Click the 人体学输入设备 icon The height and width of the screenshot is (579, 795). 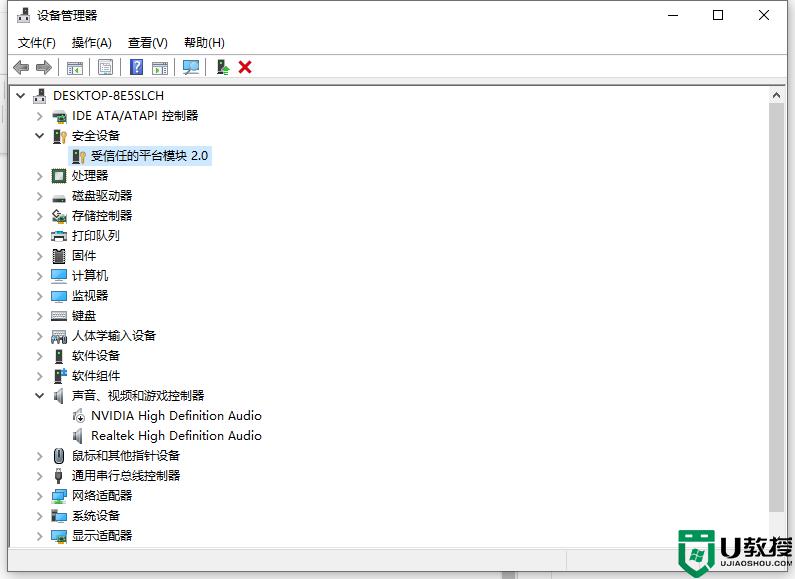pos(59,336)
